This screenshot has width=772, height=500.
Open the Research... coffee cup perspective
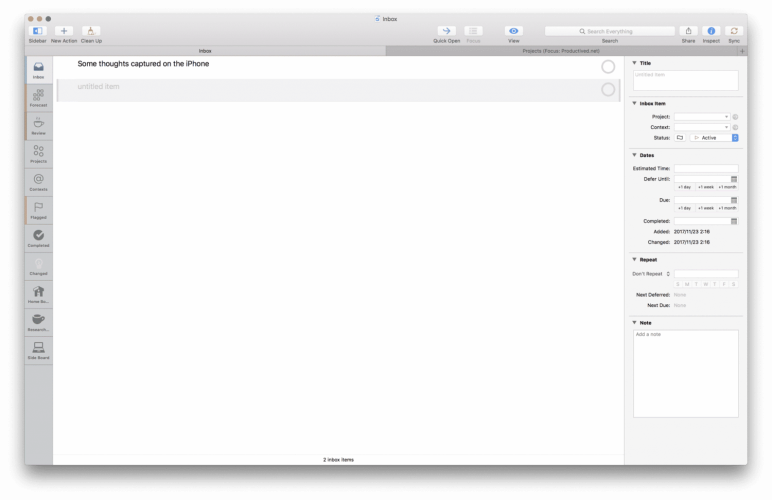(38, 322)
